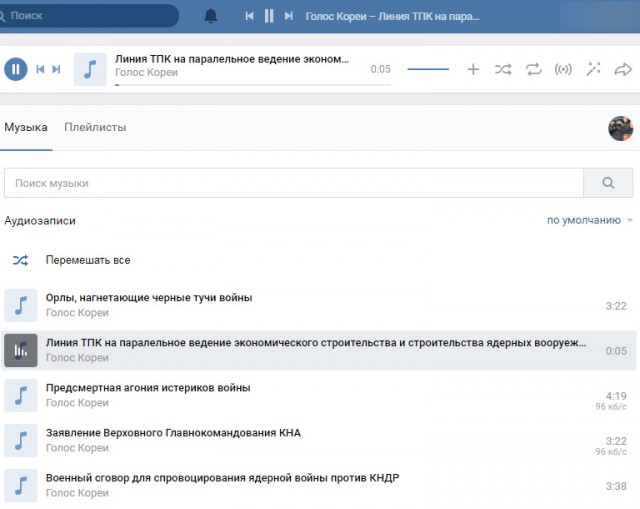Pause playback from the top header bar
Image resolution: width=640 pixels, height=509 pixels.
[x=269, y=16]
